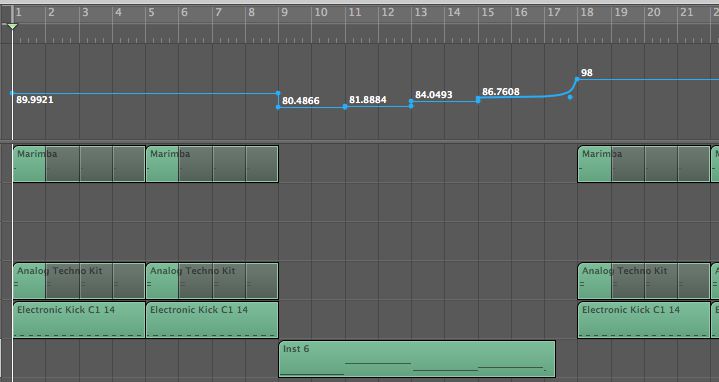Select the Inst 6 region
The width and height of the screenshot is (719, 382).
[417, 359]
